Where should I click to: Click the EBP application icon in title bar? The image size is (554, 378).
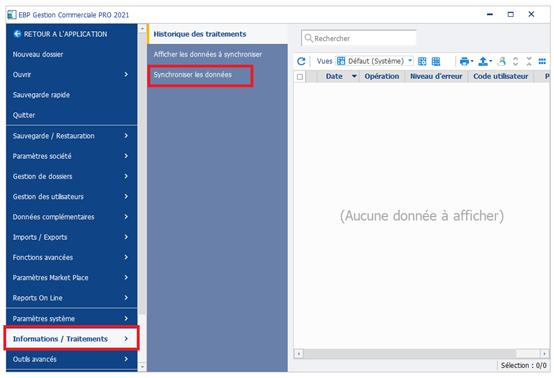click(x=12, y=15)
